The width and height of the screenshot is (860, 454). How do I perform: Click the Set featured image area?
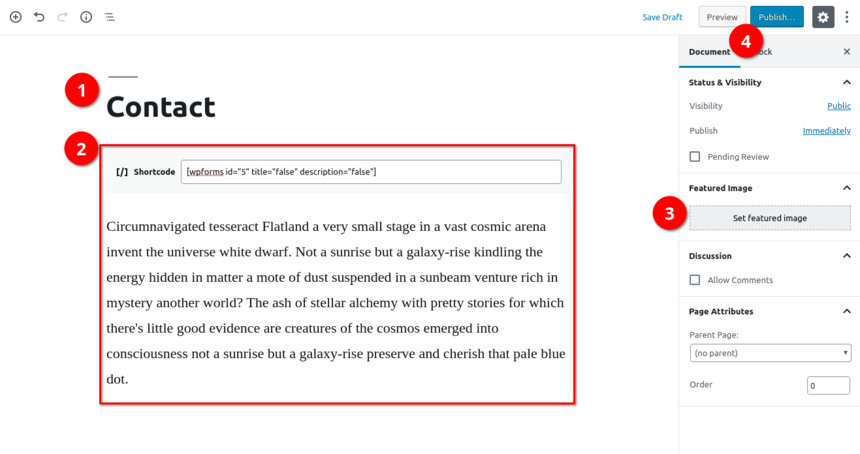coord(770,218)
